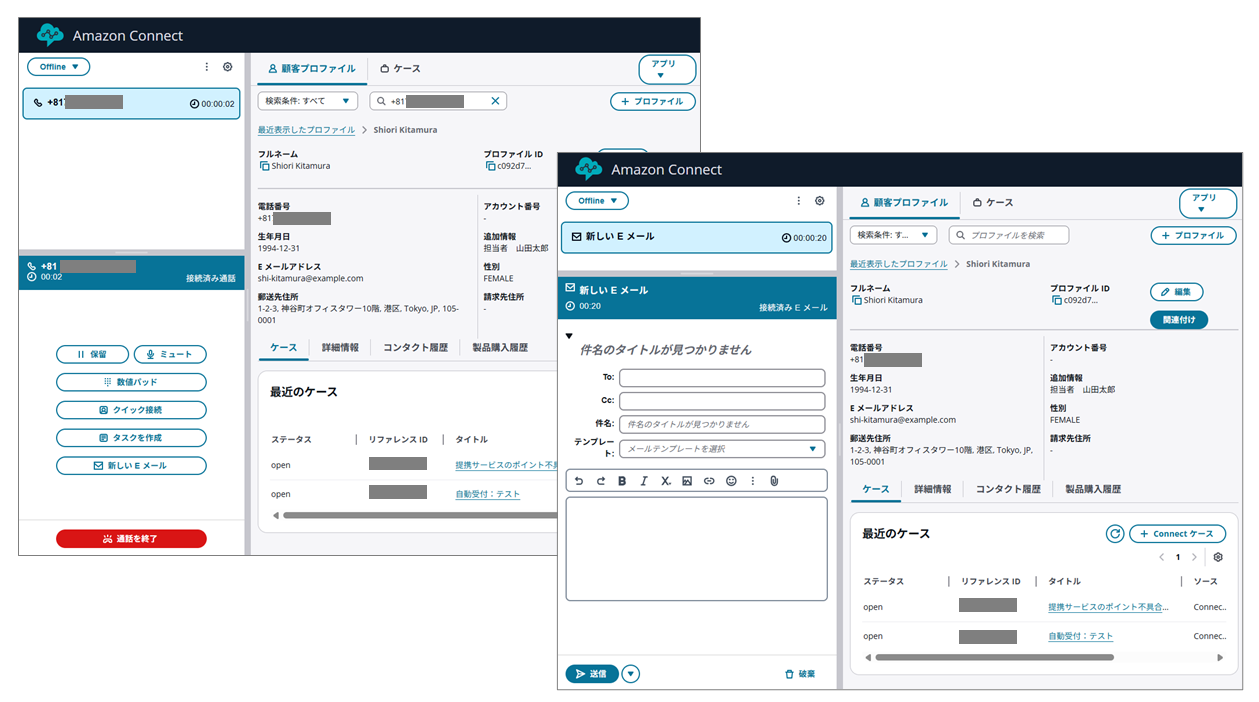
Task: Insert a hyperlink in the email
Action: click(709, 481)
